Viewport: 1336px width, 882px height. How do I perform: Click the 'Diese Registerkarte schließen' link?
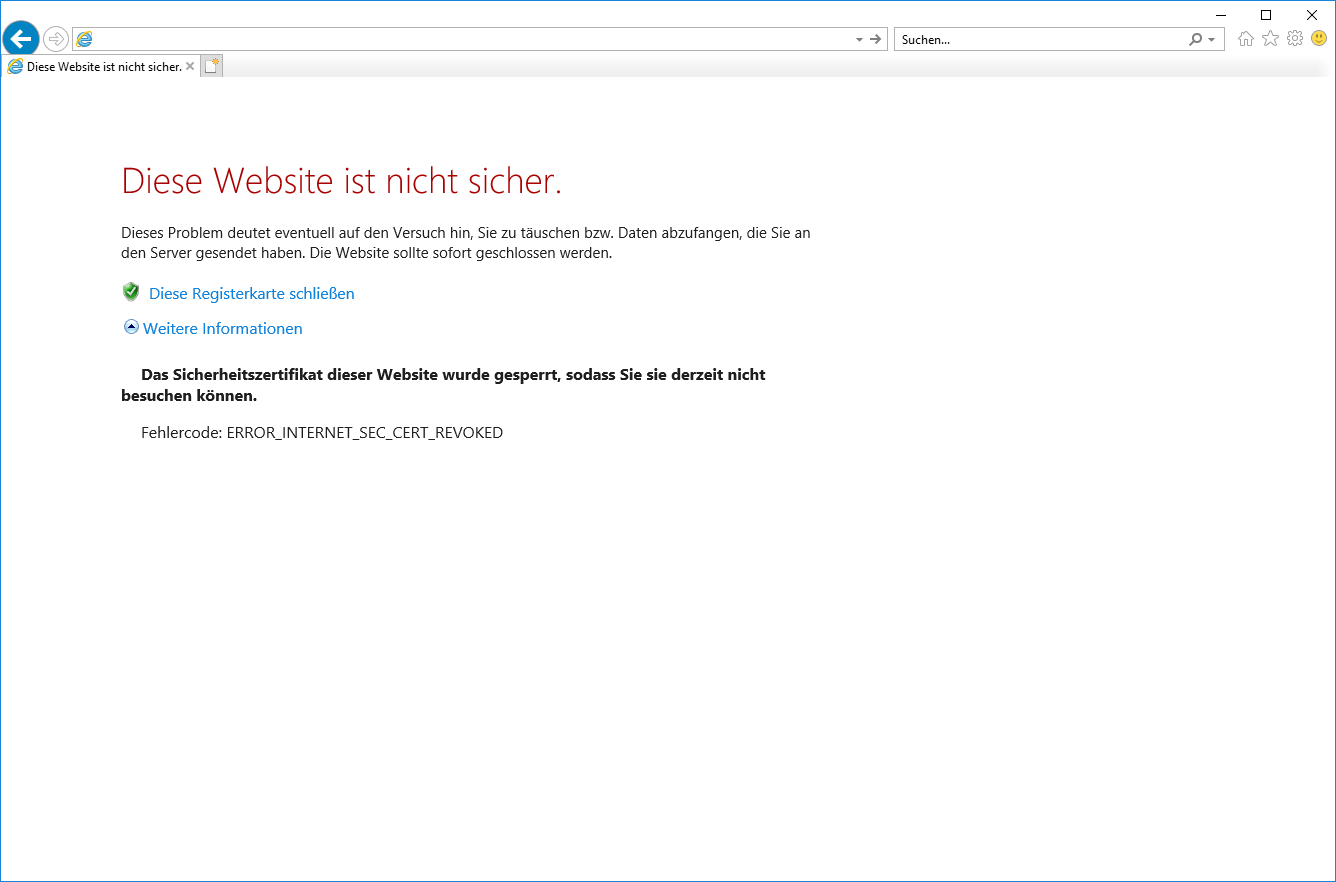click(252, 294)
